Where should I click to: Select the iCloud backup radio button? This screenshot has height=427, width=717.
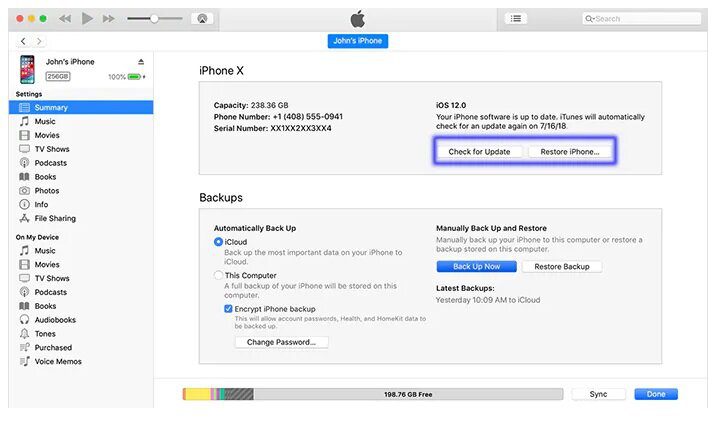click(x=219, y=242)
